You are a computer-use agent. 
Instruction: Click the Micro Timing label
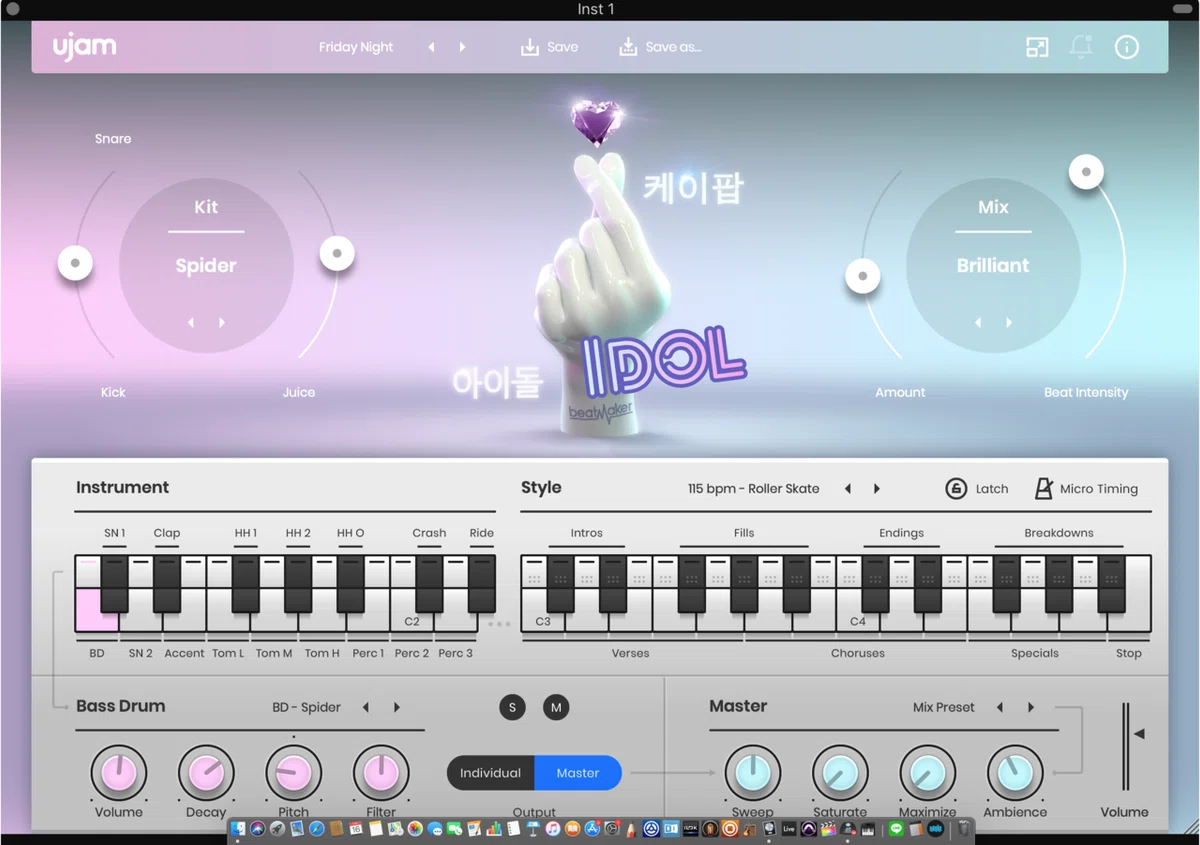[1099, 489]
